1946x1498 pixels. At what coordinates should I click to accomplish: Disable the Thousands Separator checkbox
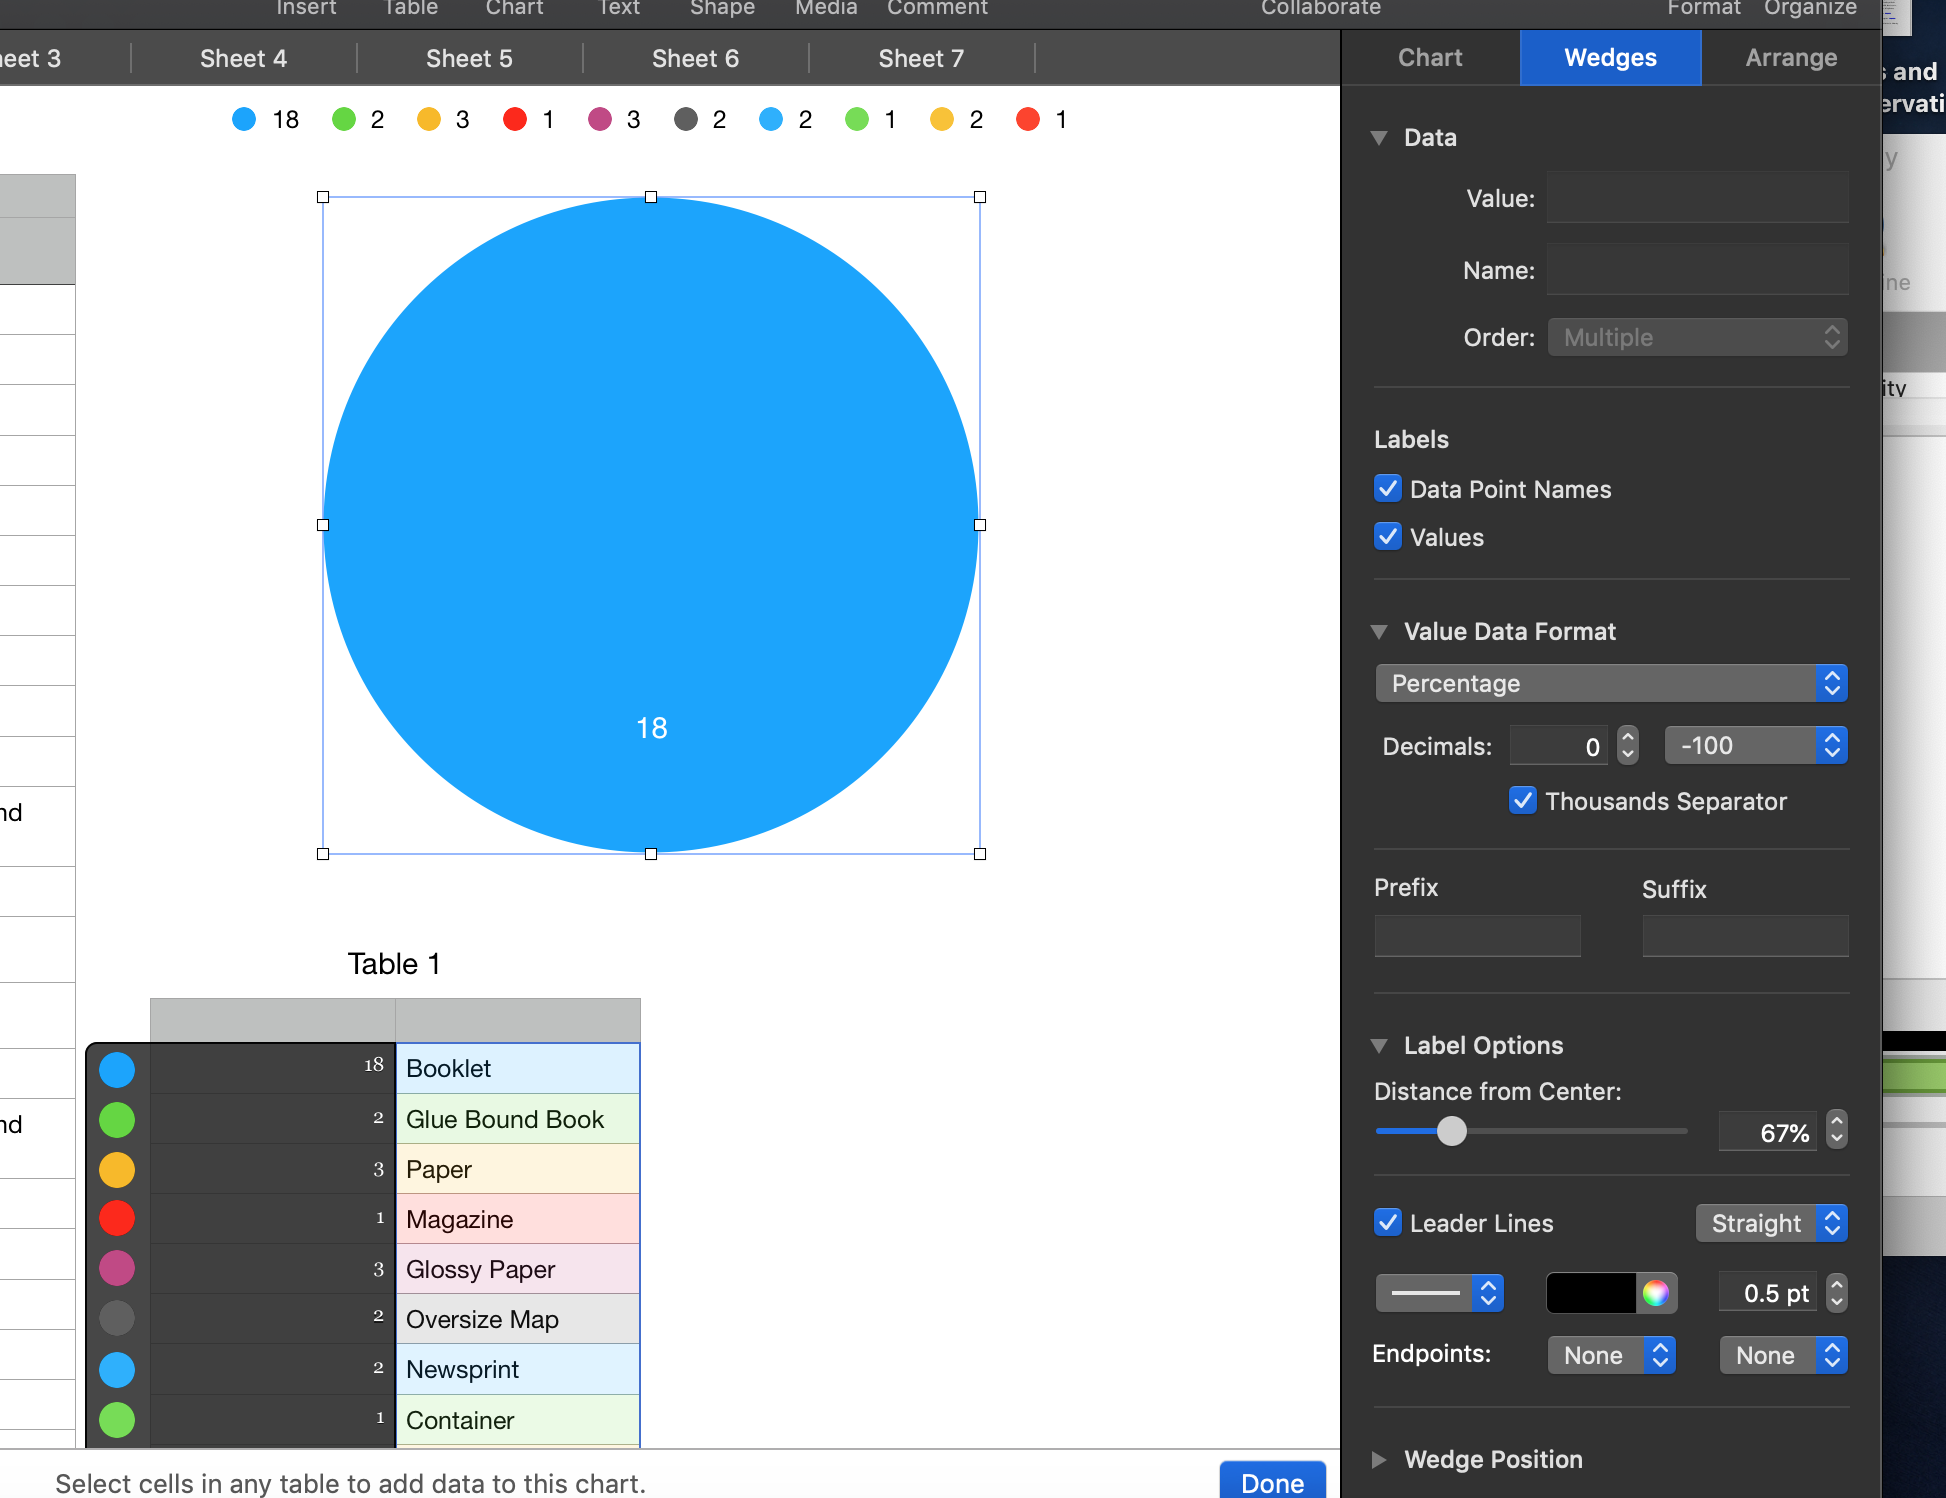1522,800
